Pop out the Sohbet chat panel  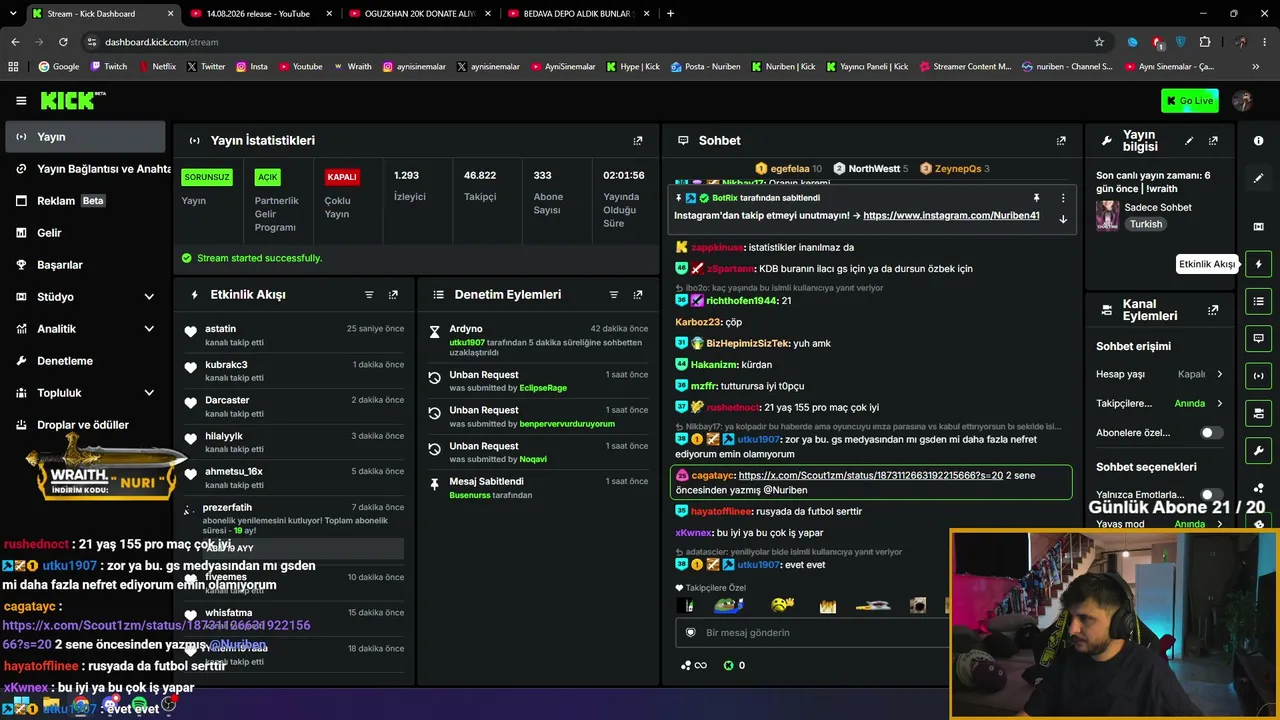coord(1061,141)
